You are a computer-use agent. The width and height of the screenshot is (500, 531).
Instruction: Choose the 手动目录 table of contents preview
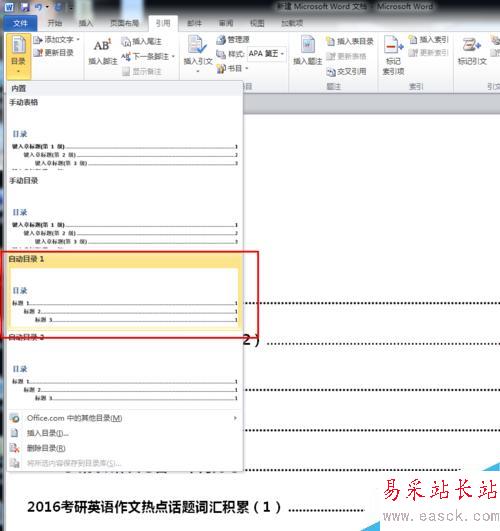coord(125,213)
